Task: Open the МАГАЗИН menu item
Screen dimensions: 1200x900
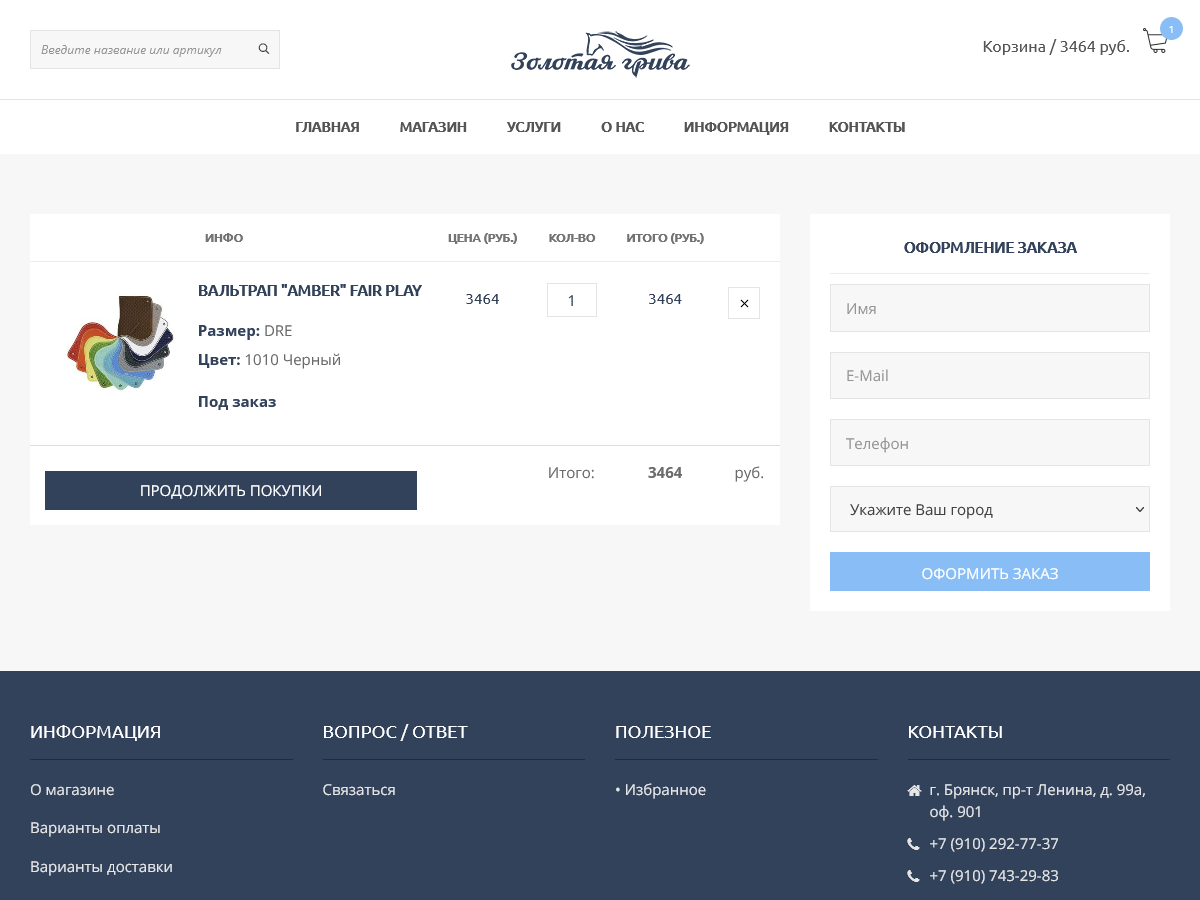Action: click(x=433, y=127)
